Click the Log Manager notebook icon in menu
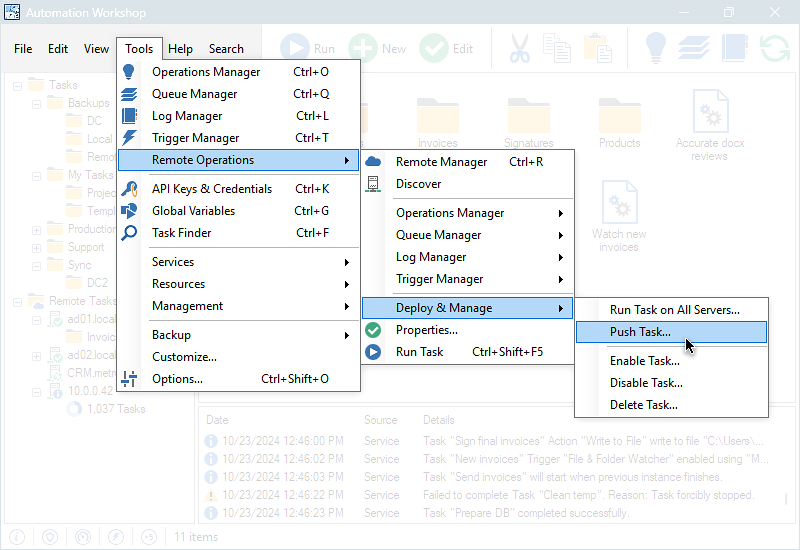This screenshot has height=550, width=800. click(x=129, y=116)
